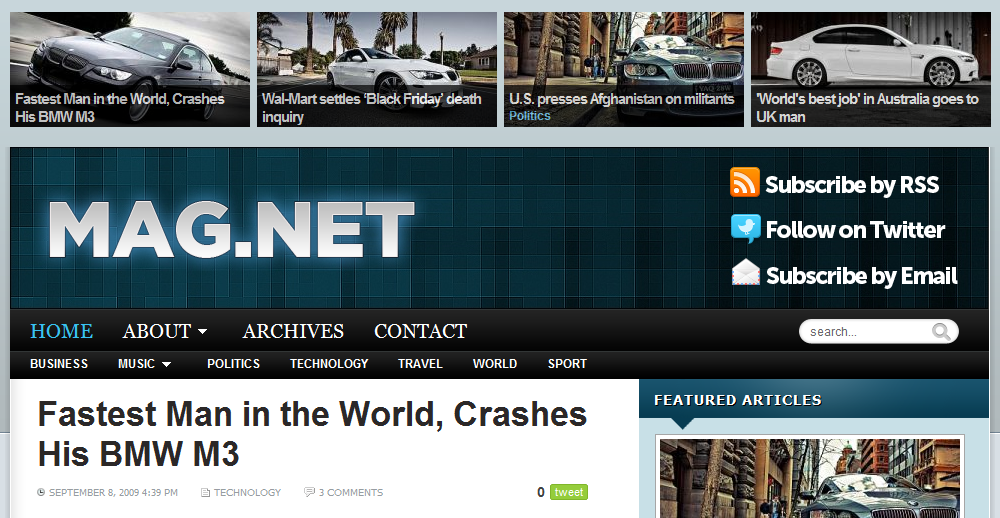Open the Featured Articles car image
The width and height of the screenshot is (1000, 518).
pyautogui.click(x=810, y=478)
